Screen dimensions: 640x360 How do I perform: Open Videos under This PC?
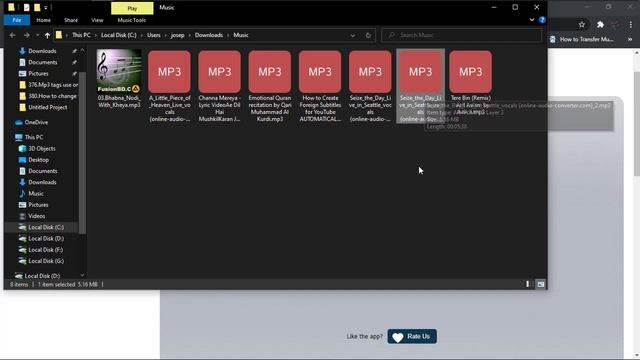(32, 216)
